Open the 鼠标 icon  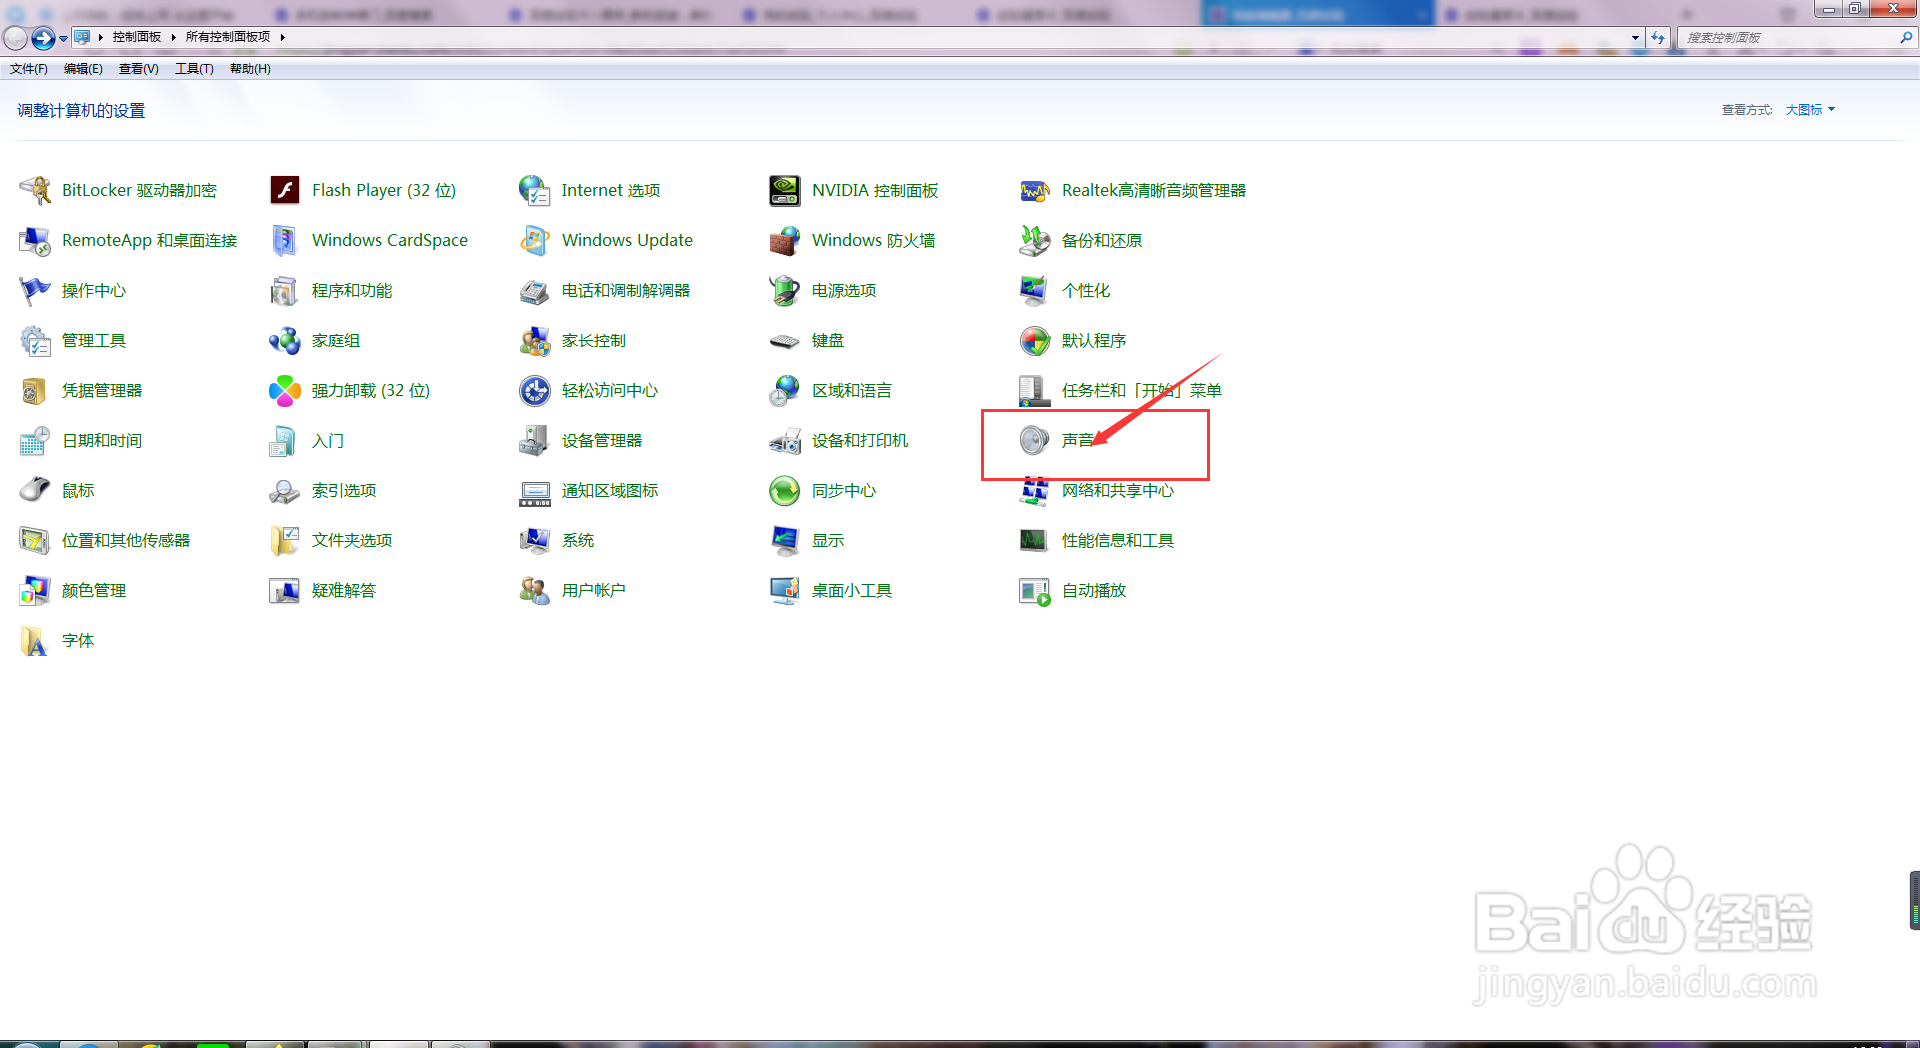pyautogui.click(x=35, y=490)
